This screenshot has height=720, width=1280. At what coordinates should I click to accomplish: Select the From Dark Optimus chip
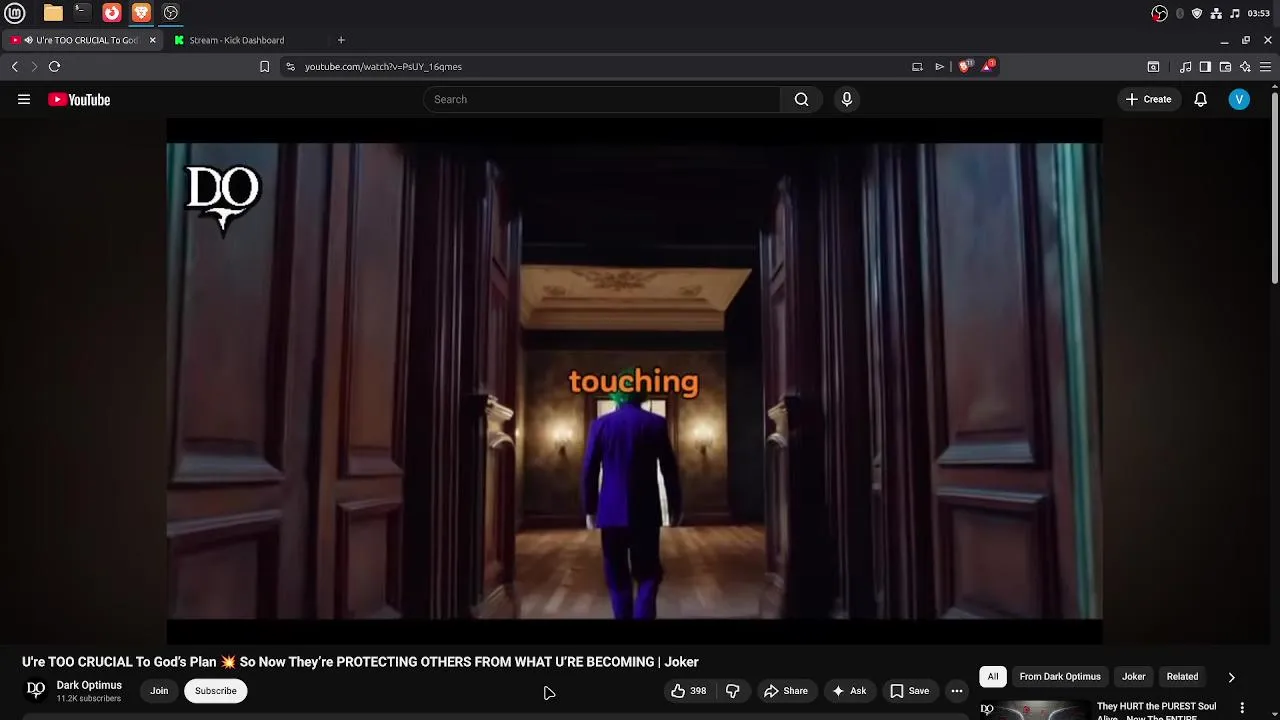coord(1060,677)
